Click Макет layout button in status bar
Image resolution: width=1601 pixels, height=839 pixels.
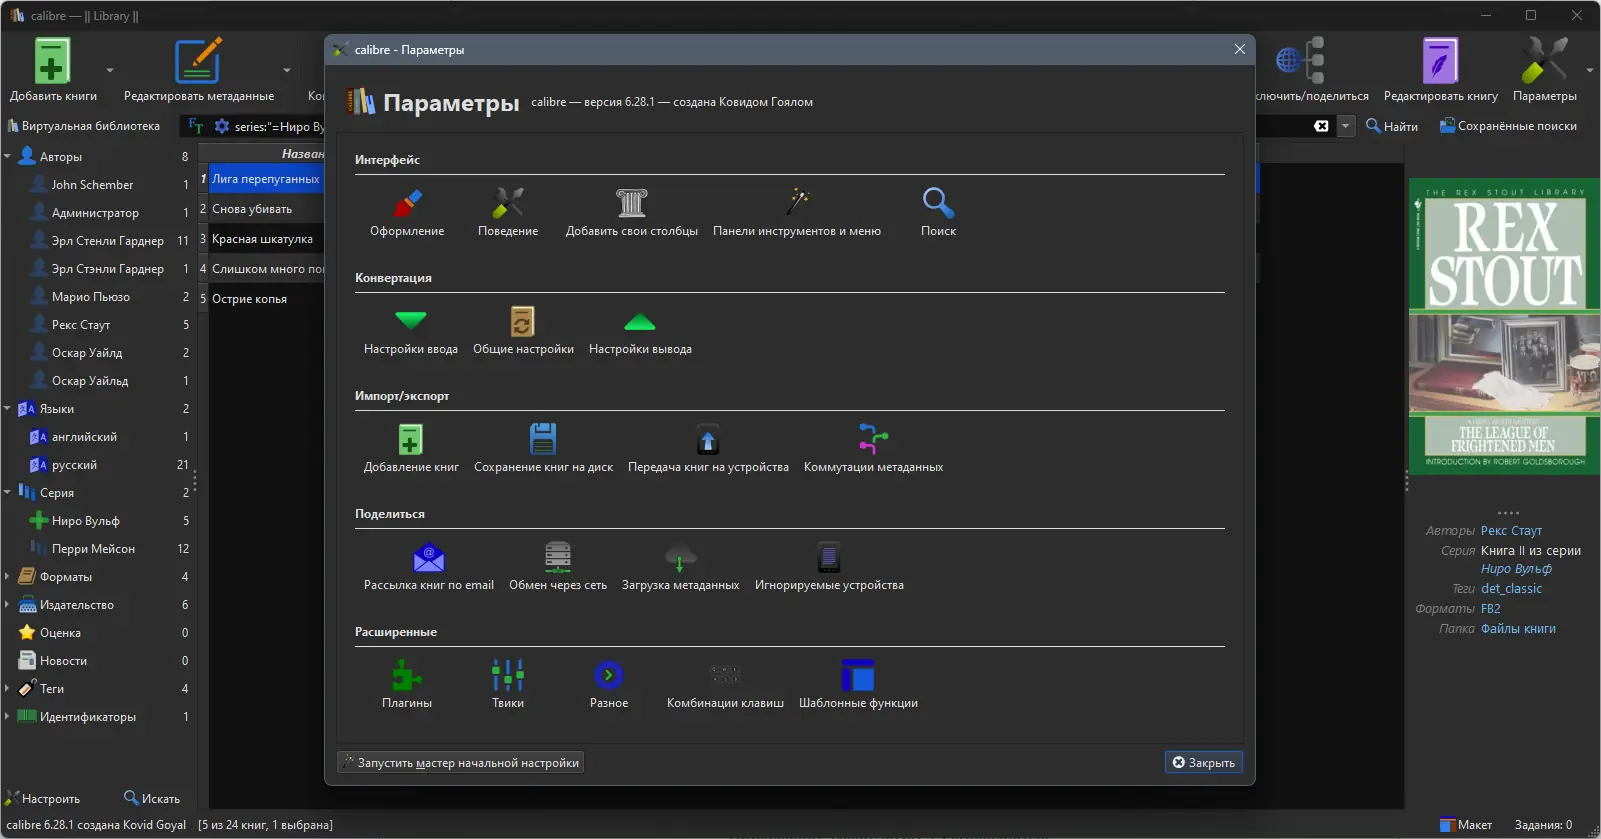point(1466,825)
